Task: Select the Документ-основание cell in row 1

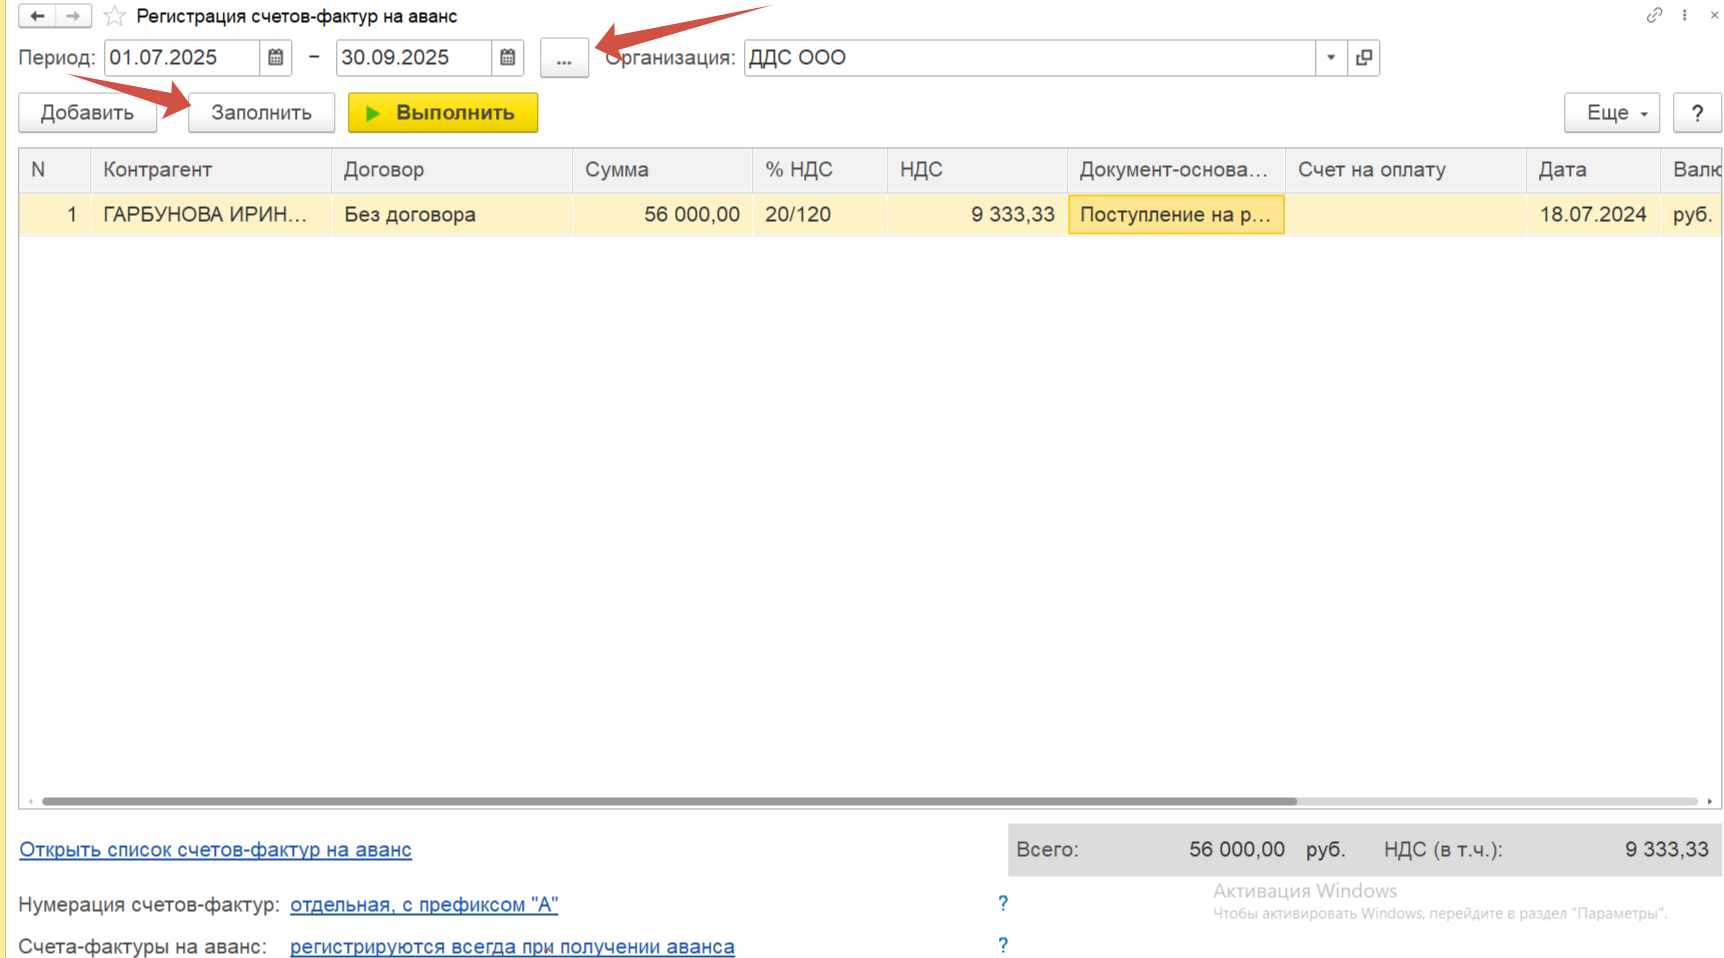Action: (1176, 215)
